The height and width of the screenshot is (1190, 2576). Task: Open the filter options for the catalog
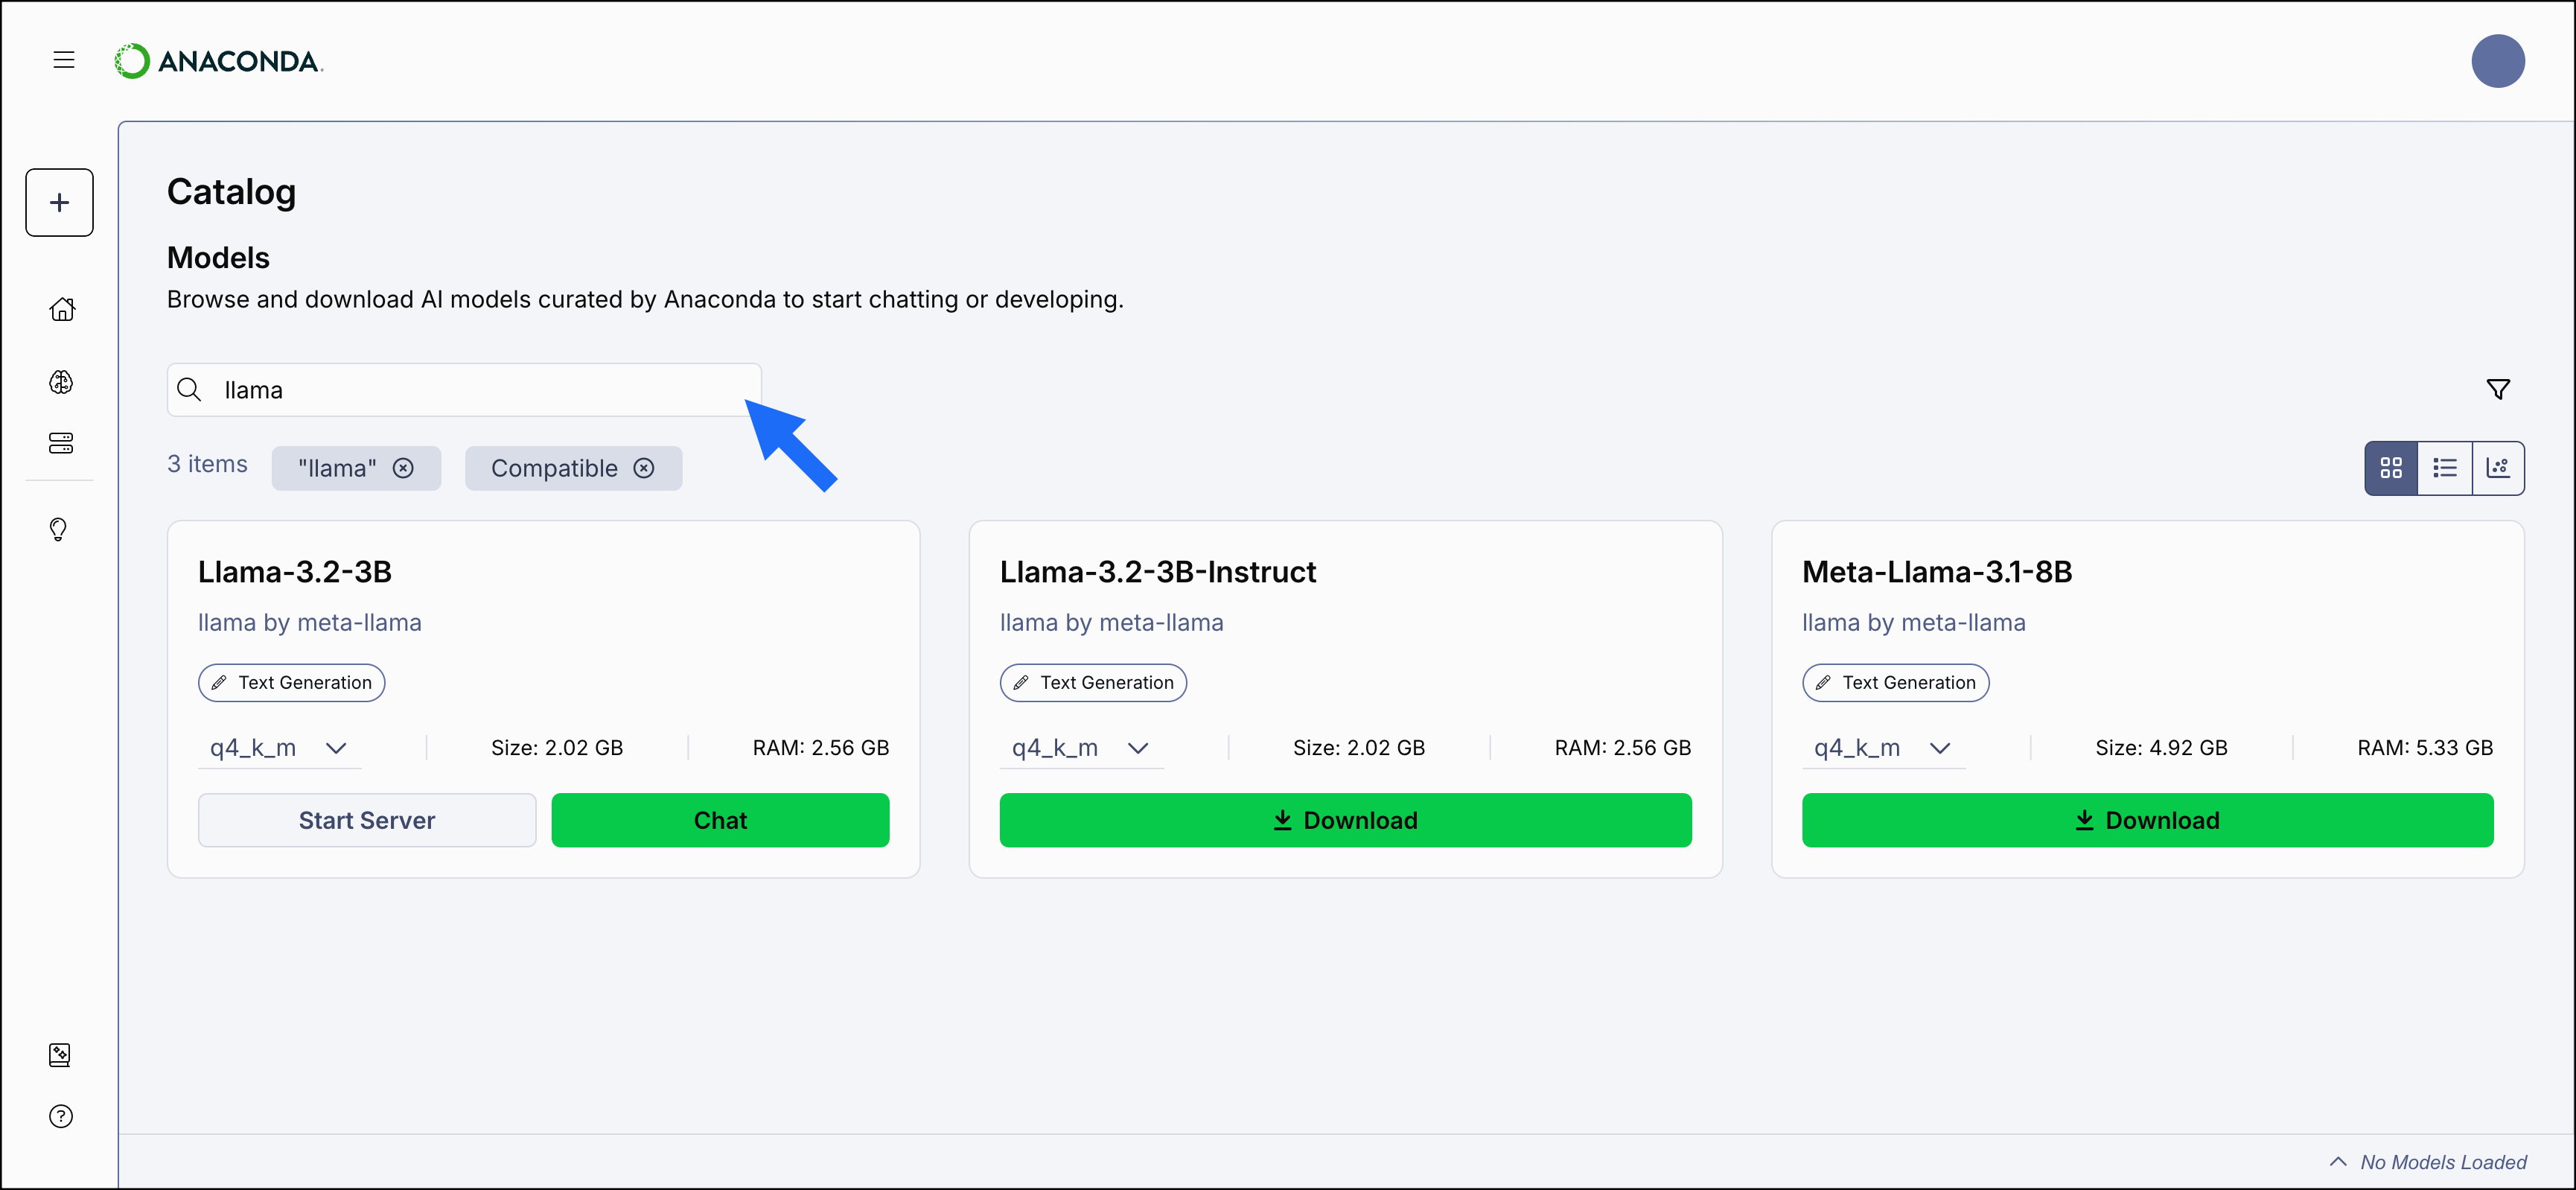pyautogui.click(x=2499, y=389)
